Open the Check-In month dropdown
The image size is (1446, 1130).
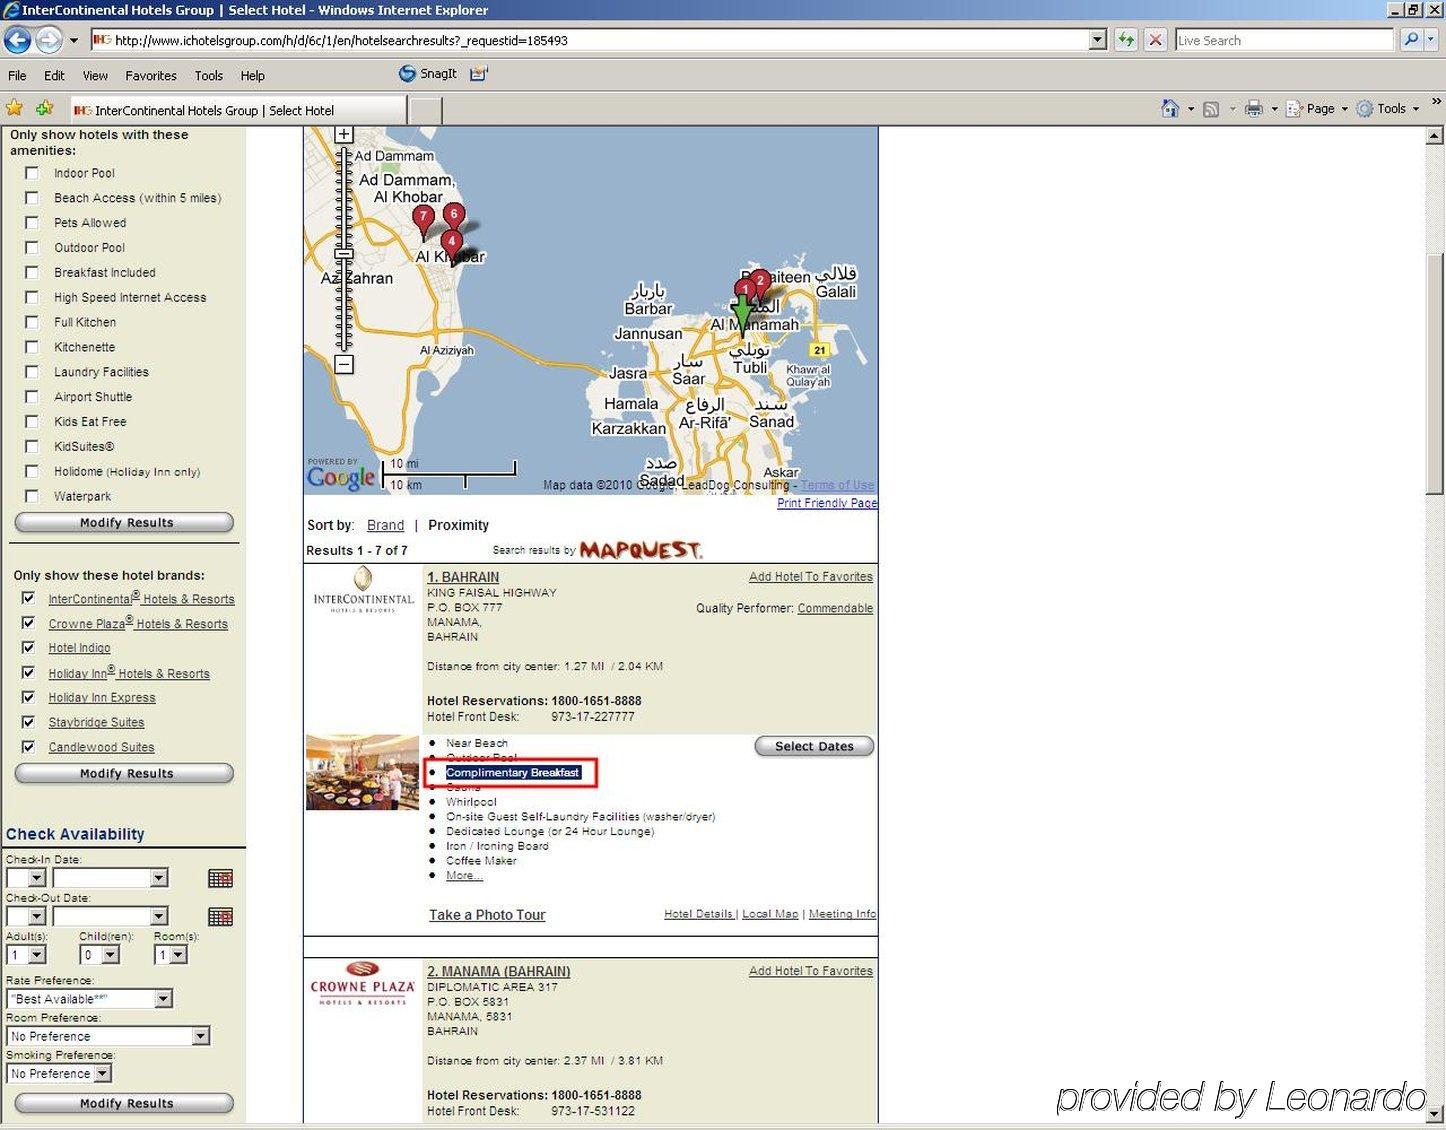(110, 878)
